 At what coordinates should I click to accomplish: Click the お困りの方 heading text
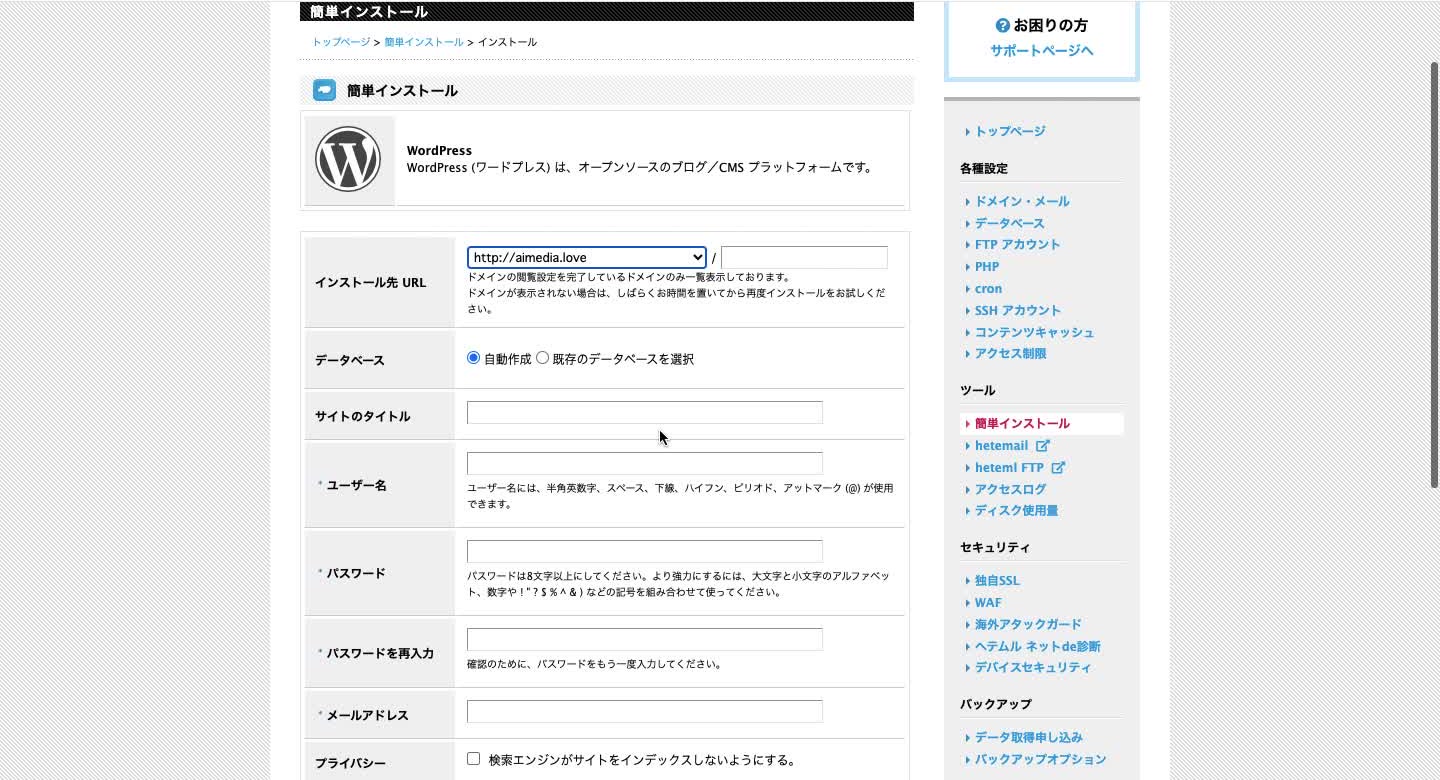coord(1050,26)
